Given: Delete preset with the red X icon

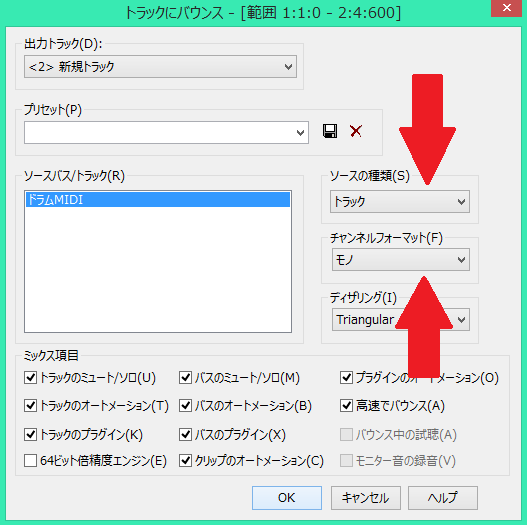Looking at the screenshot, I should pyautogui.click(x=356, y=131).
